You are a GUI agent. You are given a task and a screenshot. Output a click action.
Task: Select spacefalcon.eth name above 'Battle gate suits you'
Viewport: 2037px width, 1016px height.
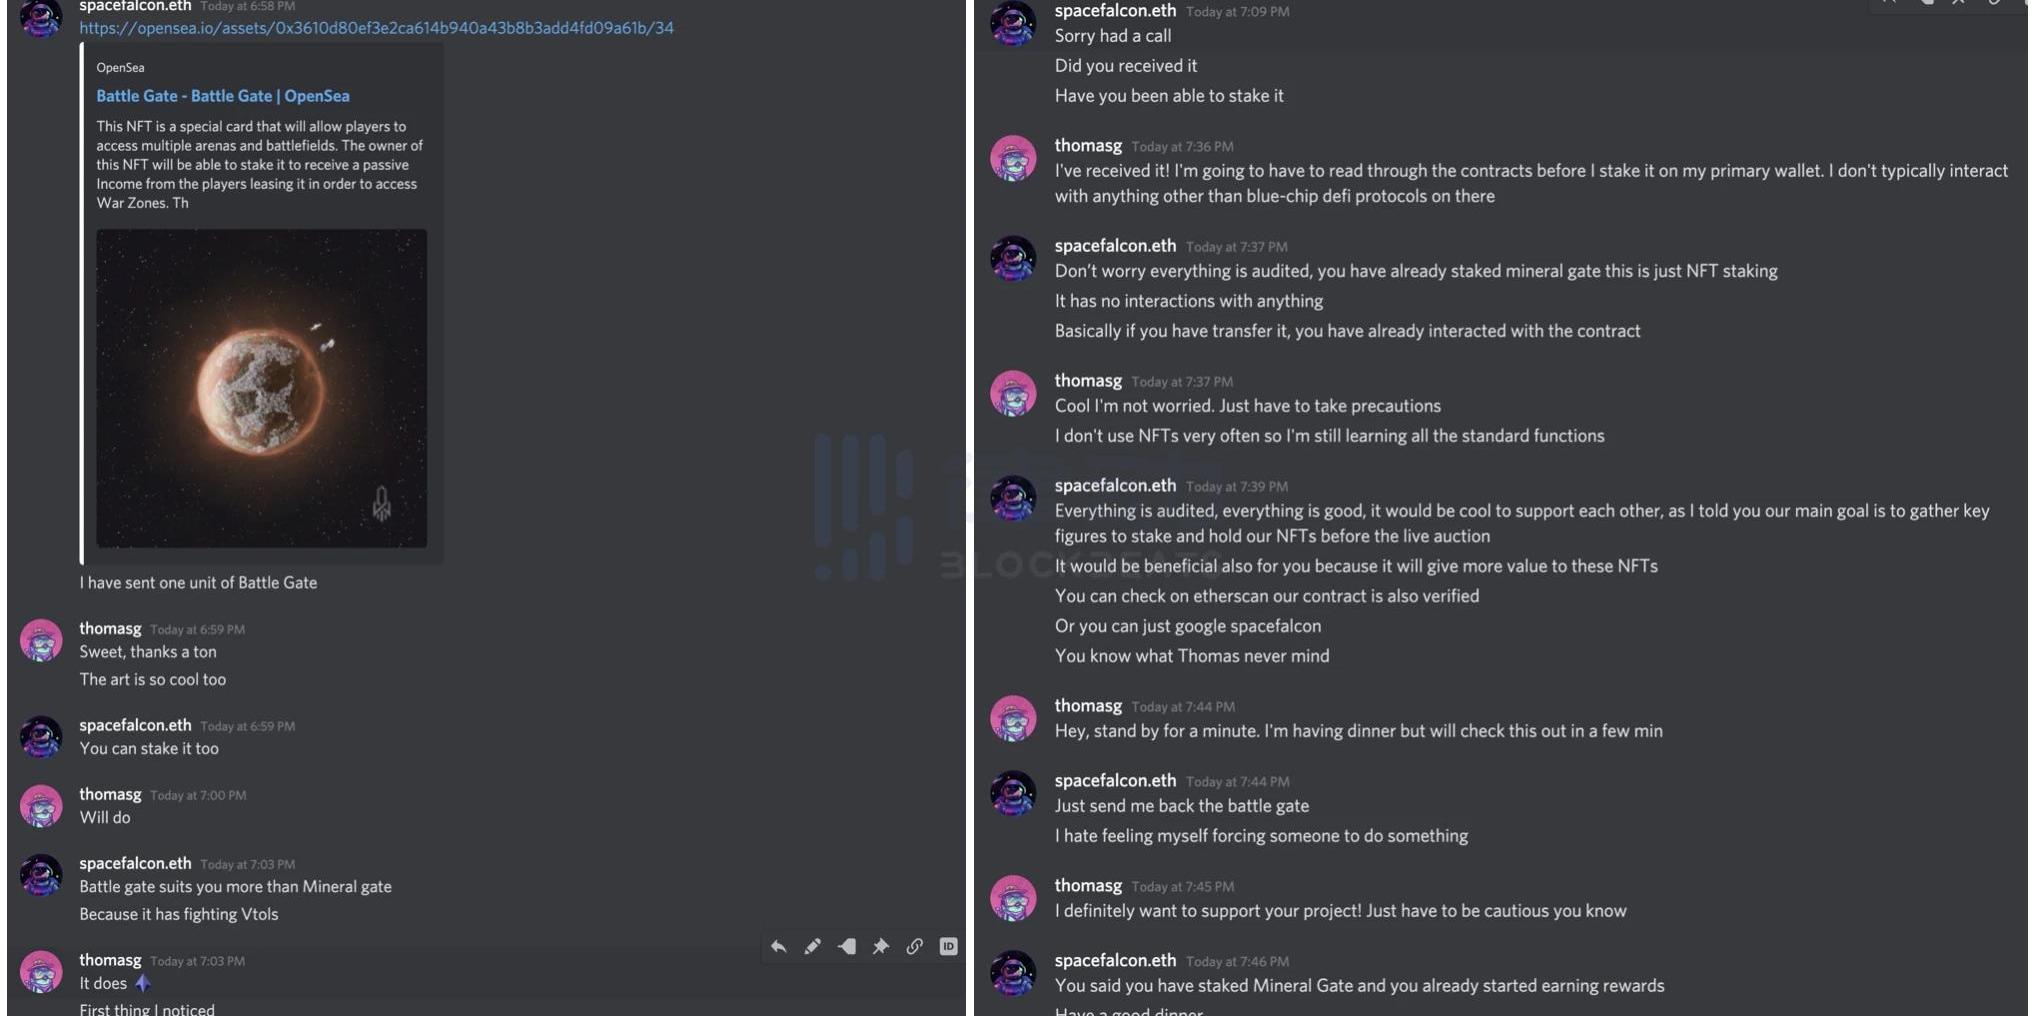pyautogui.click(x=135, y=863)
